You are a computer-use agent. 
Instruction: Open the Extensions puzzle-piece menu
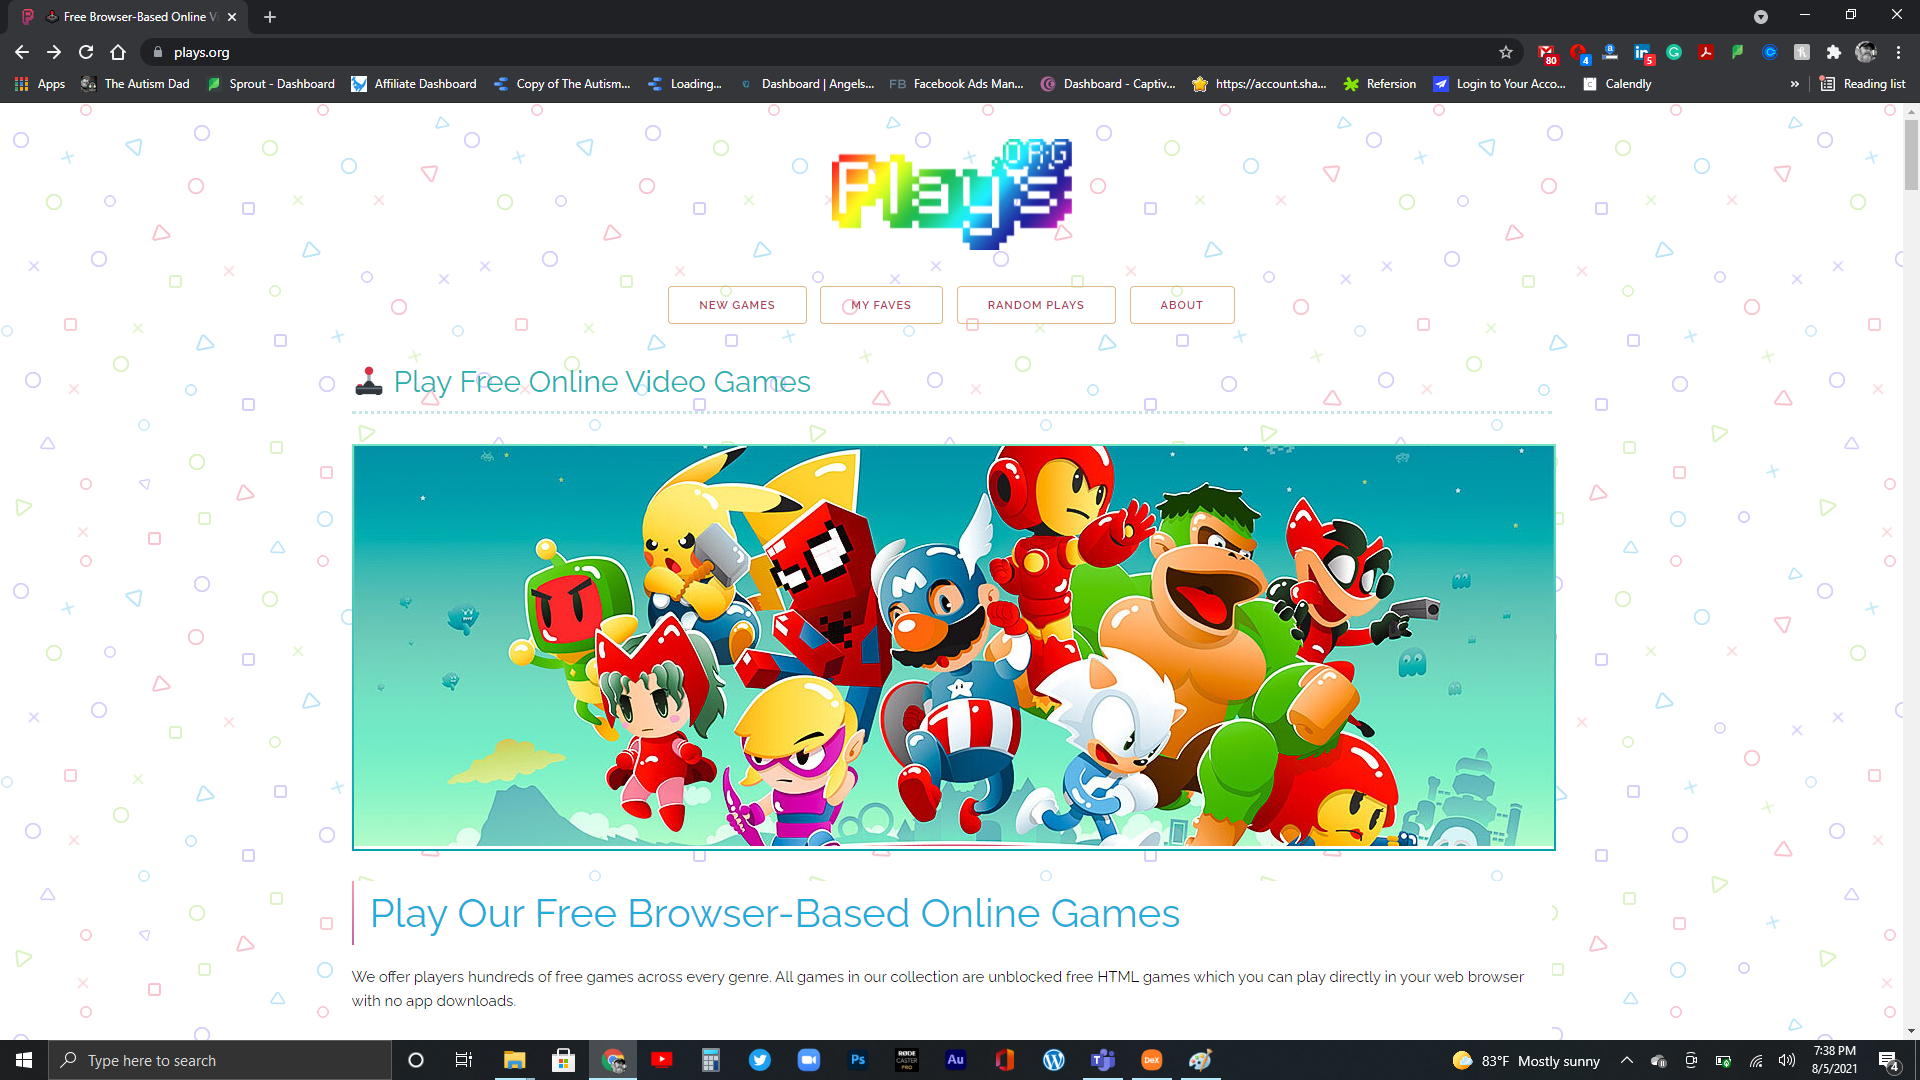click(x=1834, y=52)
